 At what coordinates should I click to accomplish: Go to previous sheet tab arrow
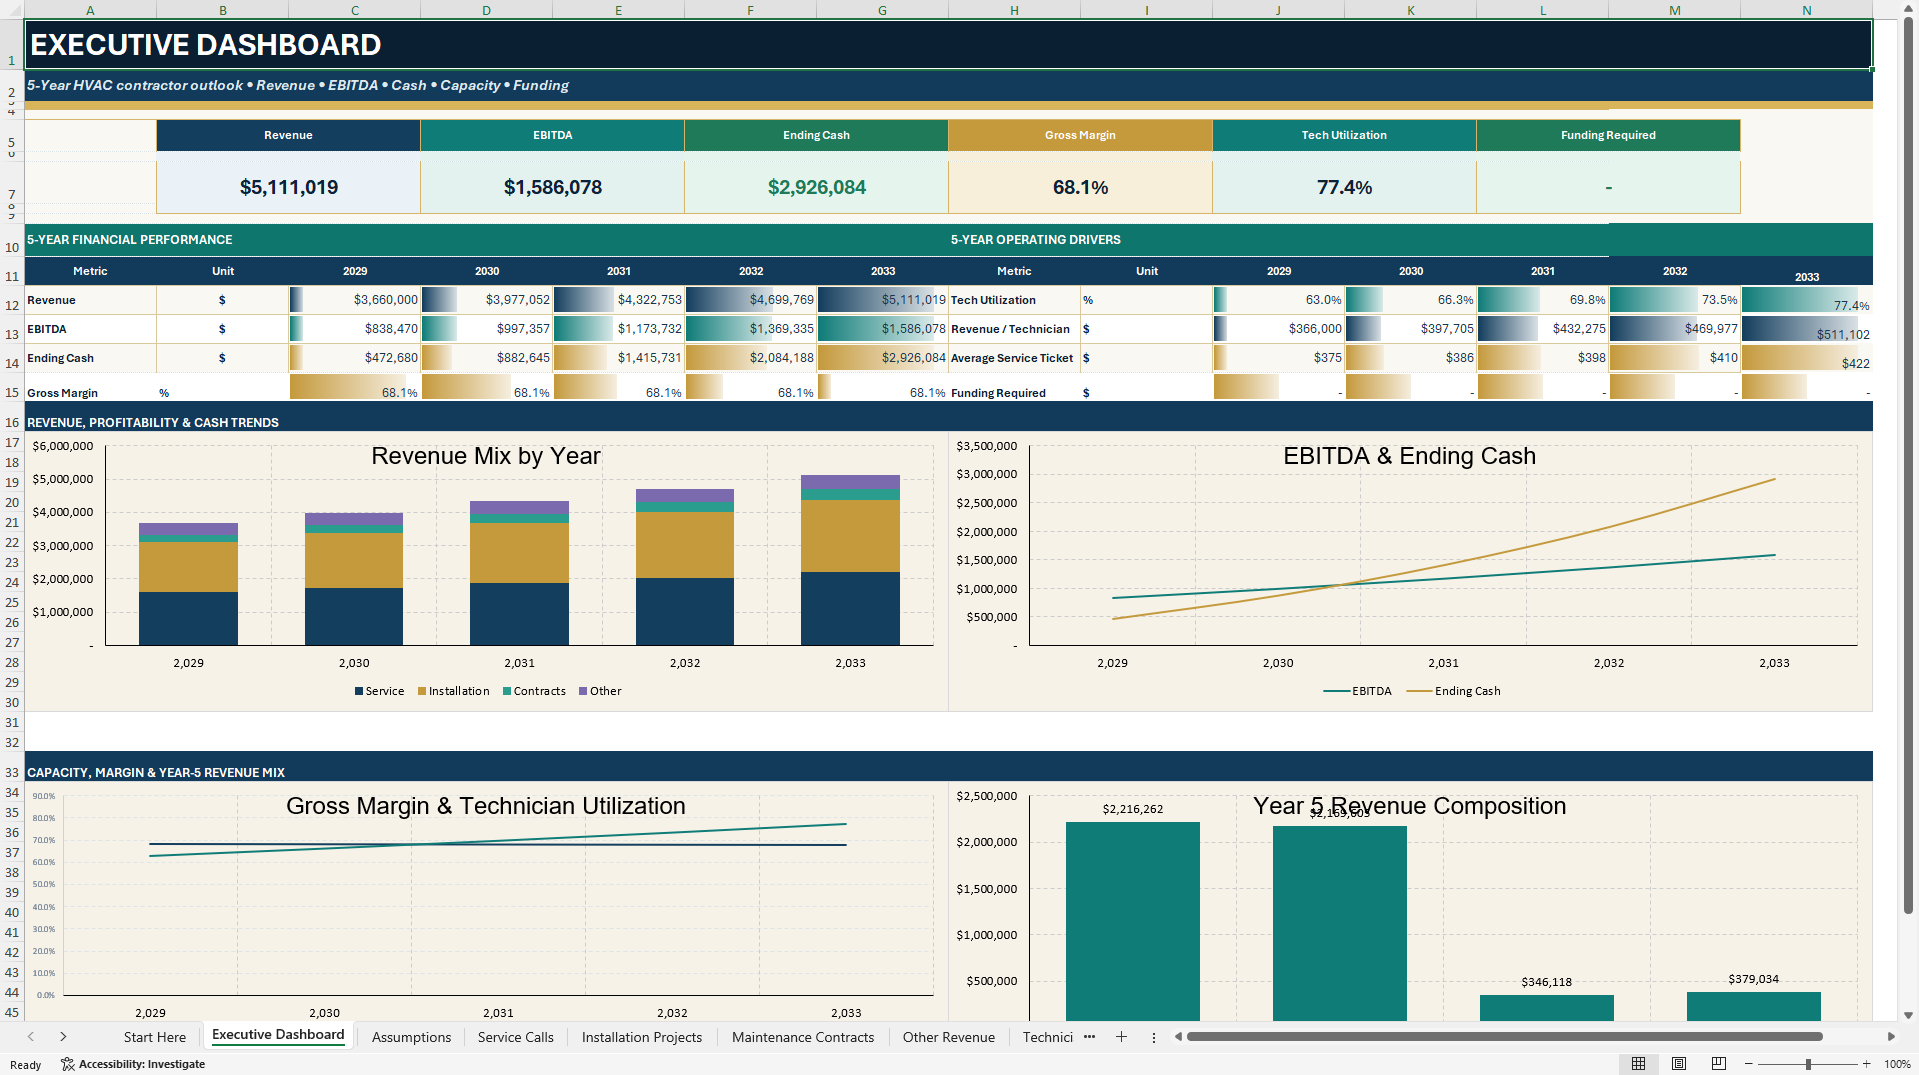pos(31,1037)
